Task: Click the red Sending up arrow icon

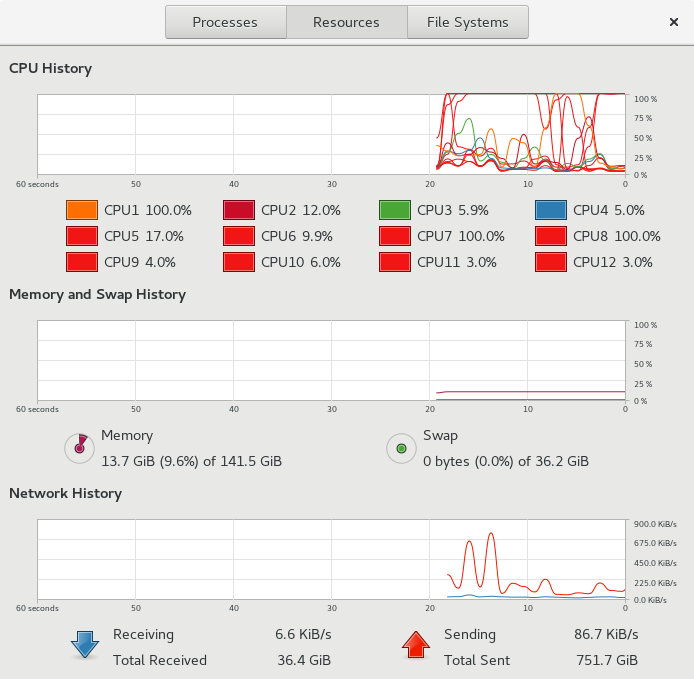Action: 416,645
